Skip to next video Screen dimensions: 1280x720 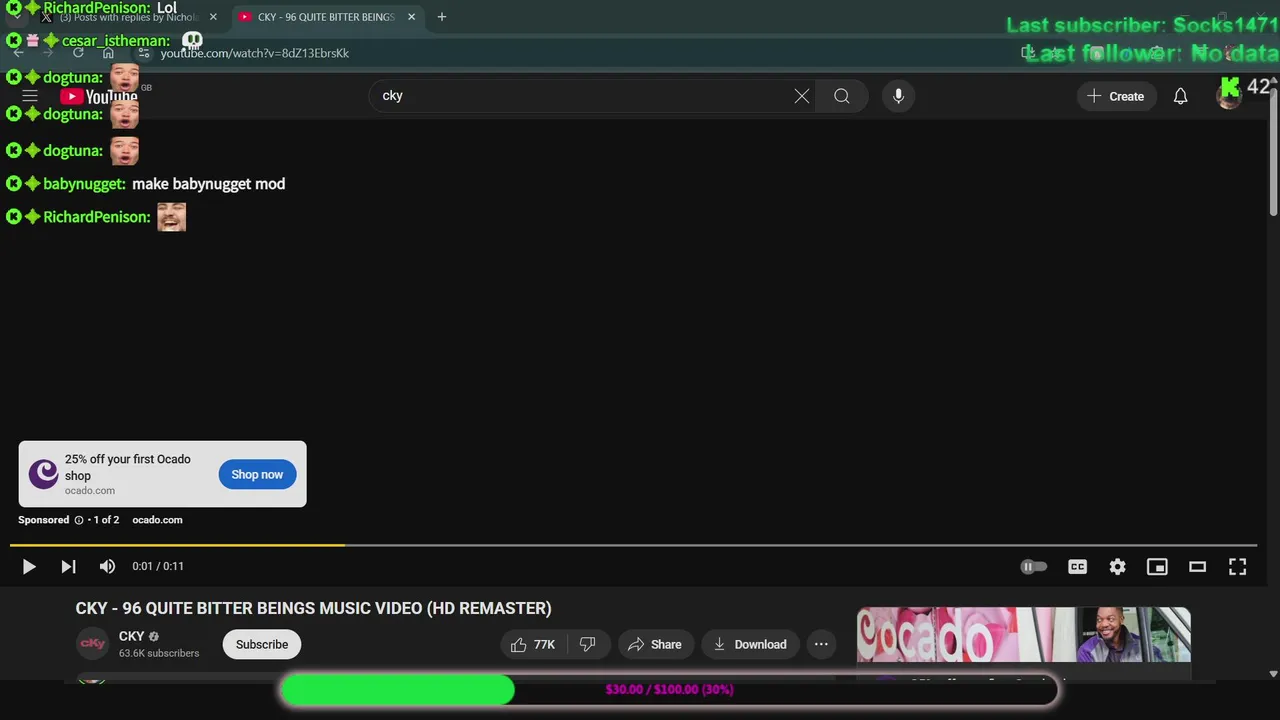click(68, 567)
